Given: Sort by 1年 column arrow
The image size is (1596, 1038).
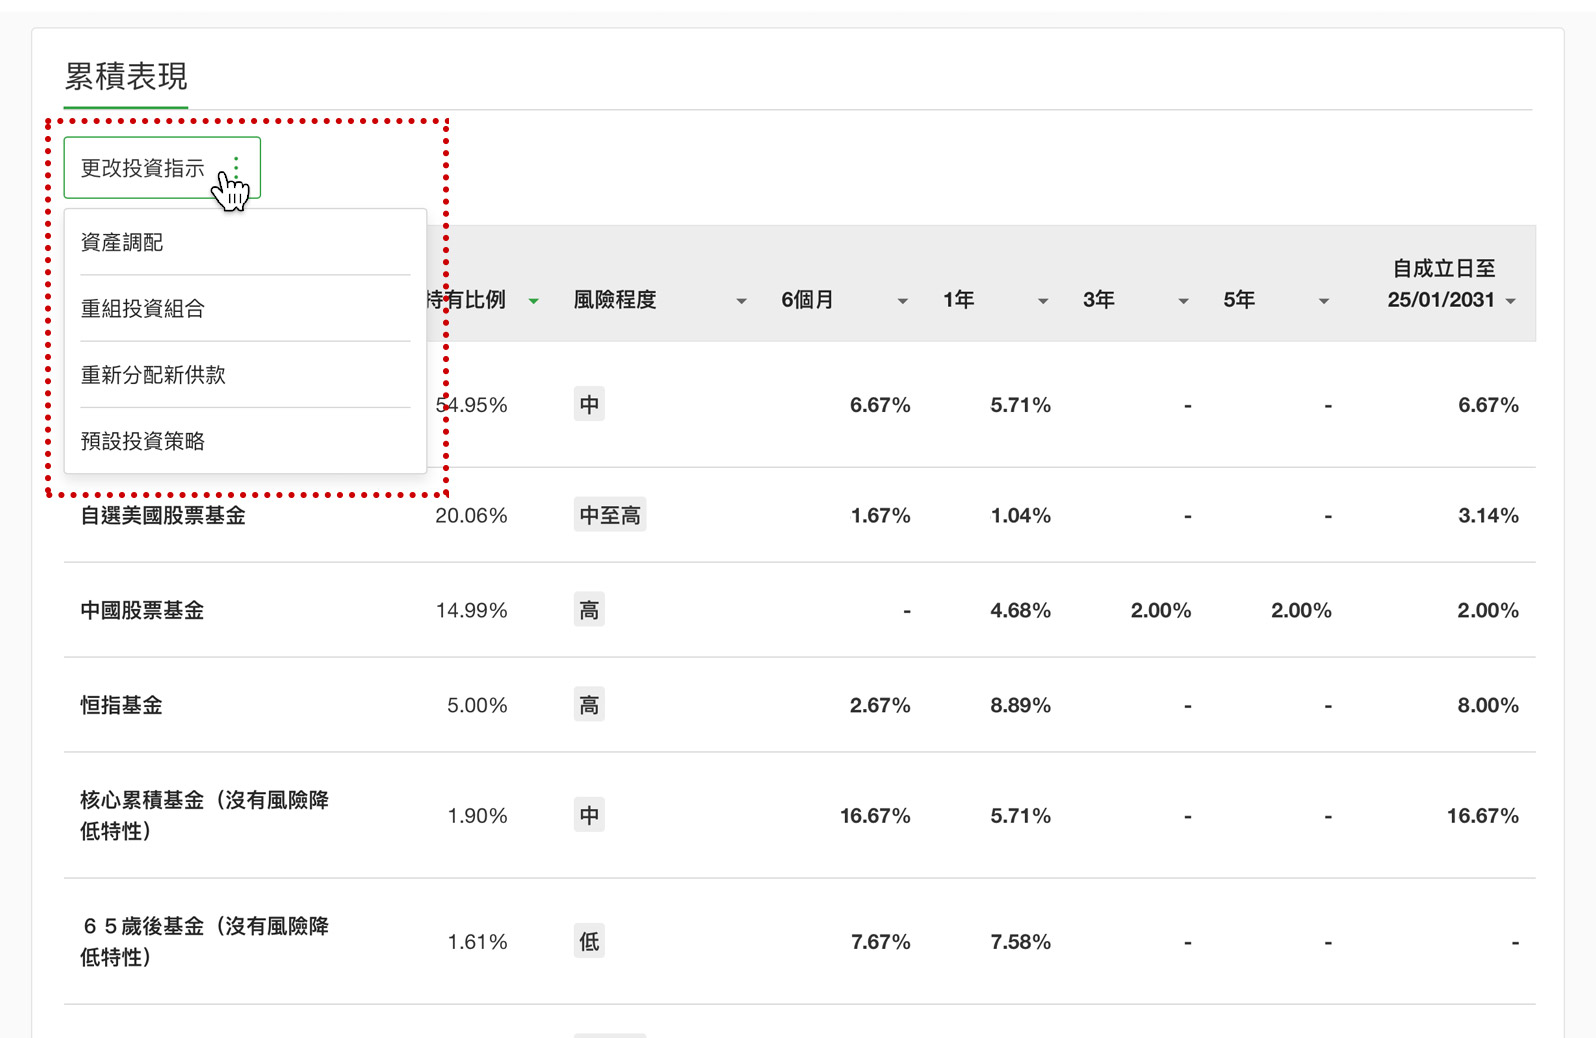Looking at the screenshot, I should [1042, 301].
